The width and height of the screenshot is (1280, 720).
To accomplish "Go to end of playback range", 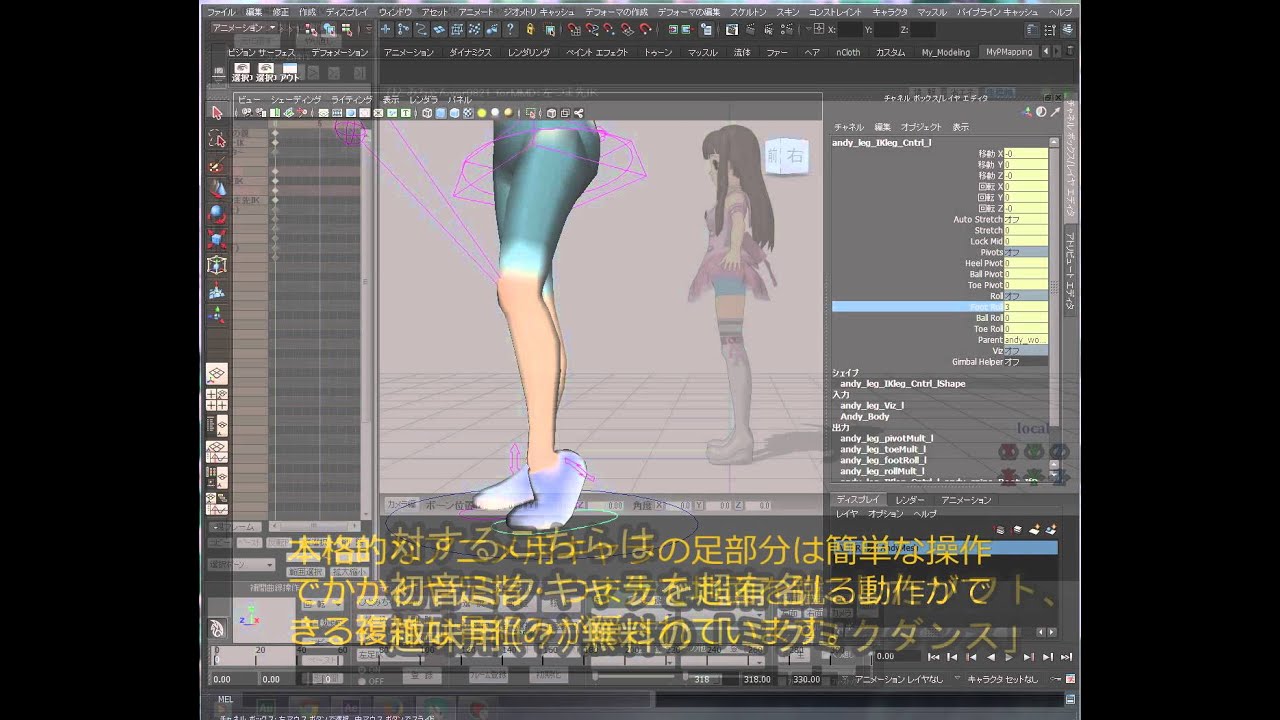I will tap(1067, 656).
